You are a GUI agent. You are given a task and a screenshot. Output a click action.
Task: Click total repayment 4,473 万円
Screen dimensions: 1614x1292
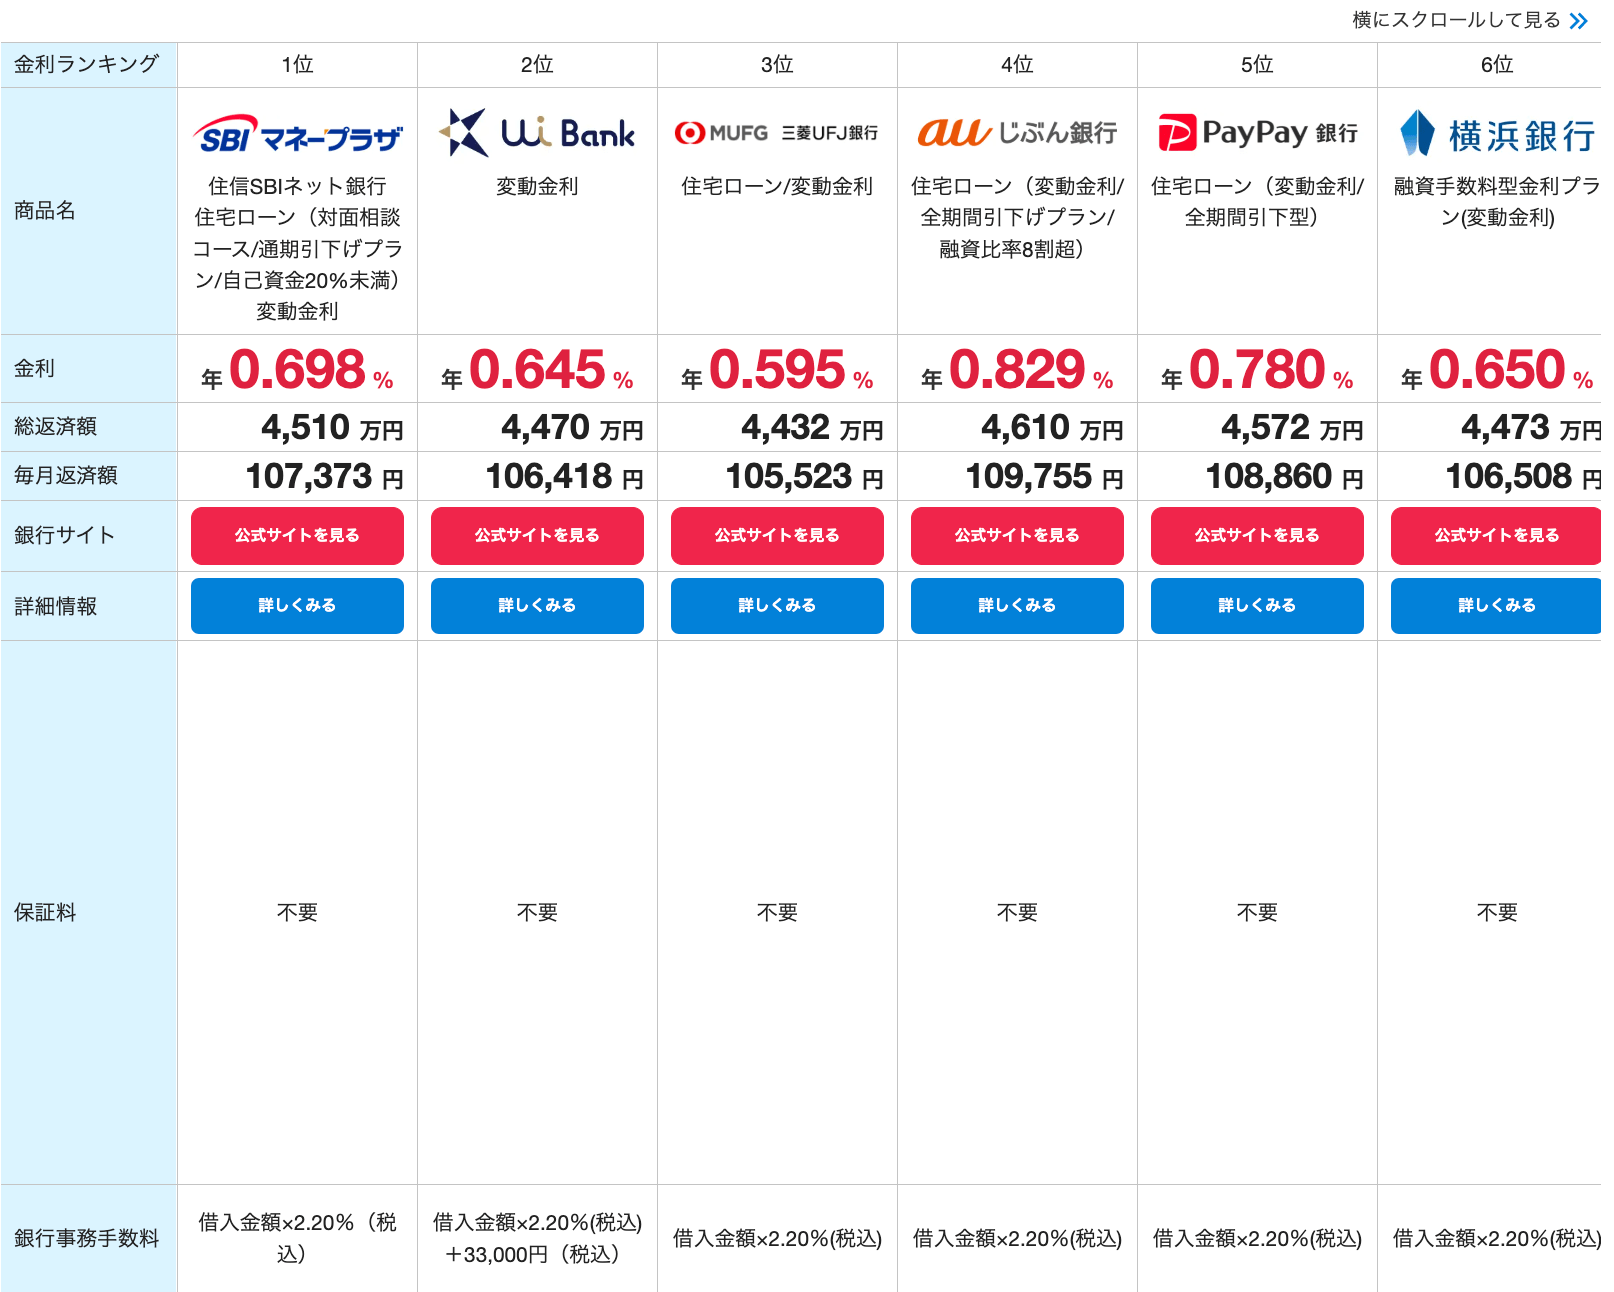tap(1530, 428)
